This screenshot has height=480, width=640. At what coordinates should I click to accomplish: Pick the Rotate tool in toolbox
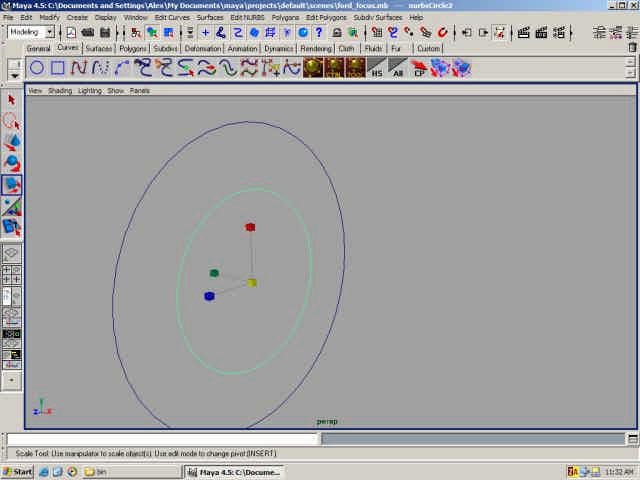pyautogui.click(x=12, y=164)
